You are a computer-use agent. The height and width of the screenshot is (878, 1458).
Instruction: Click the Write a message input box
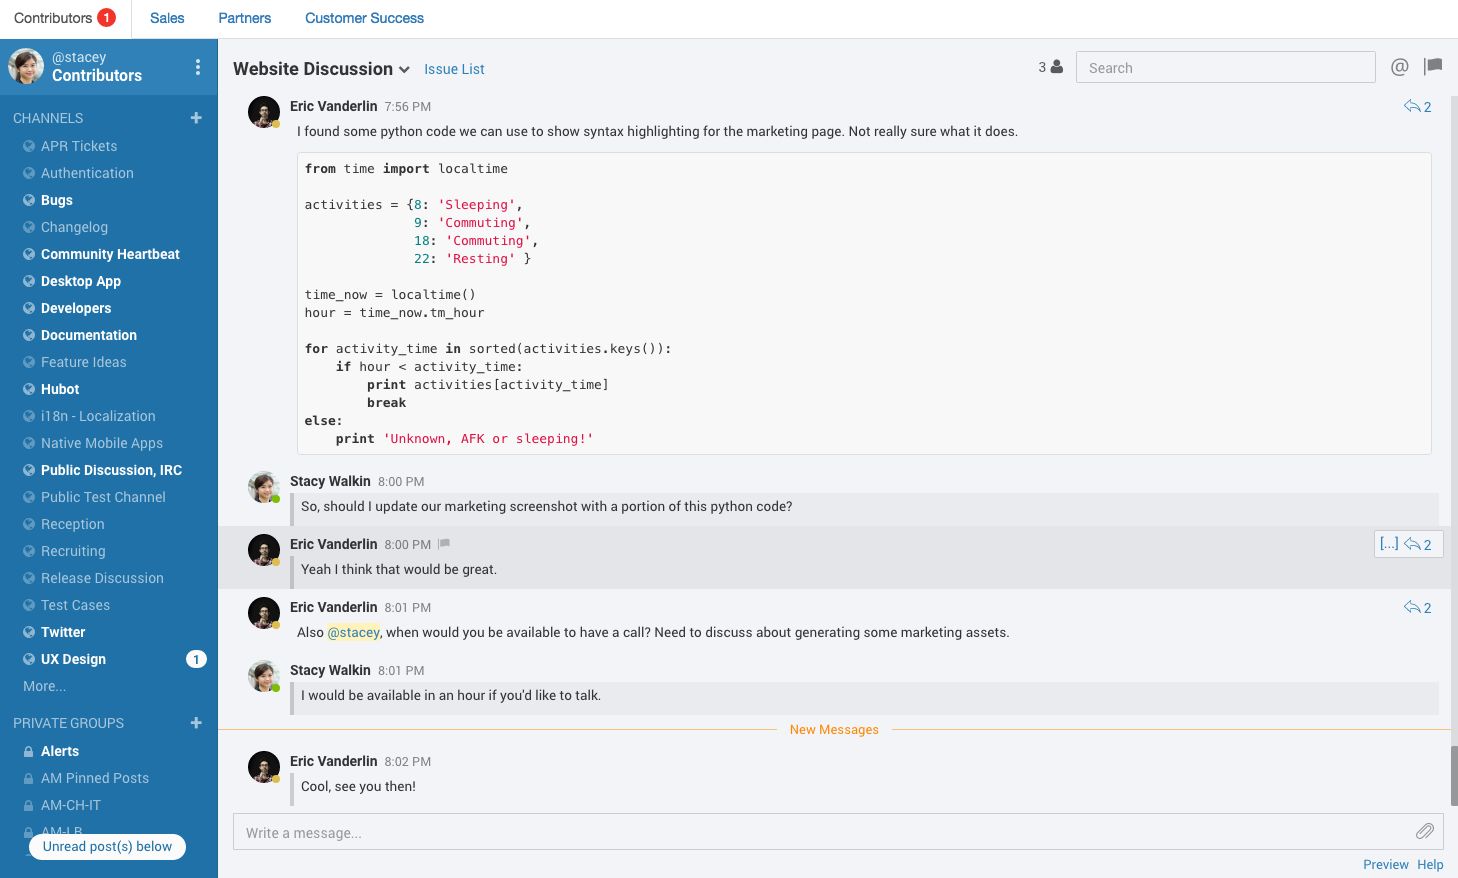(x=820, y=832)
